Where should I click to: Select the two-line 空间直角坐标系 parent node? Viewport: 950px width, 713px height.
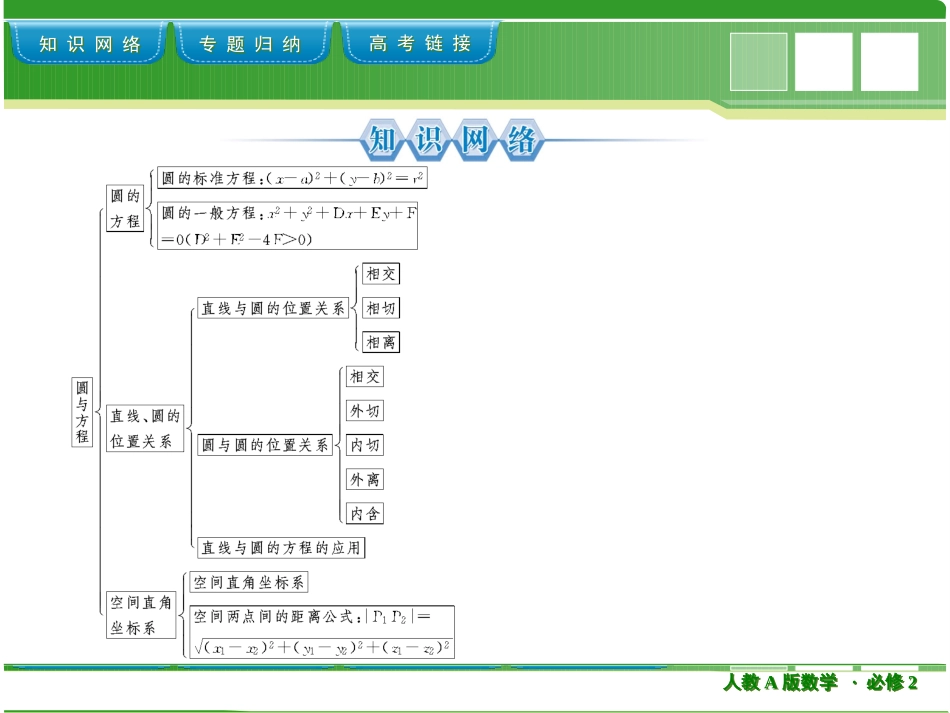click(141, 615)
